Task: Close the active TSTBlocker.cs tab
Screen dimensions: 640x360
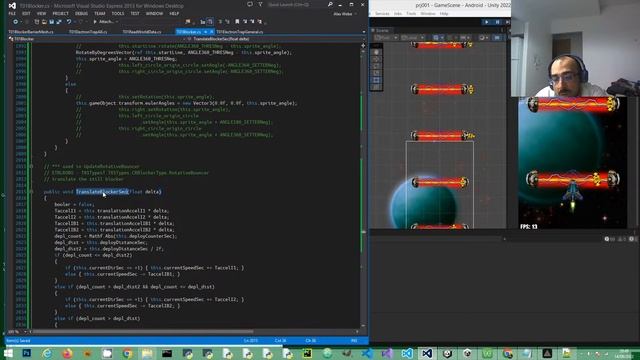Action: tap(211, 31)
